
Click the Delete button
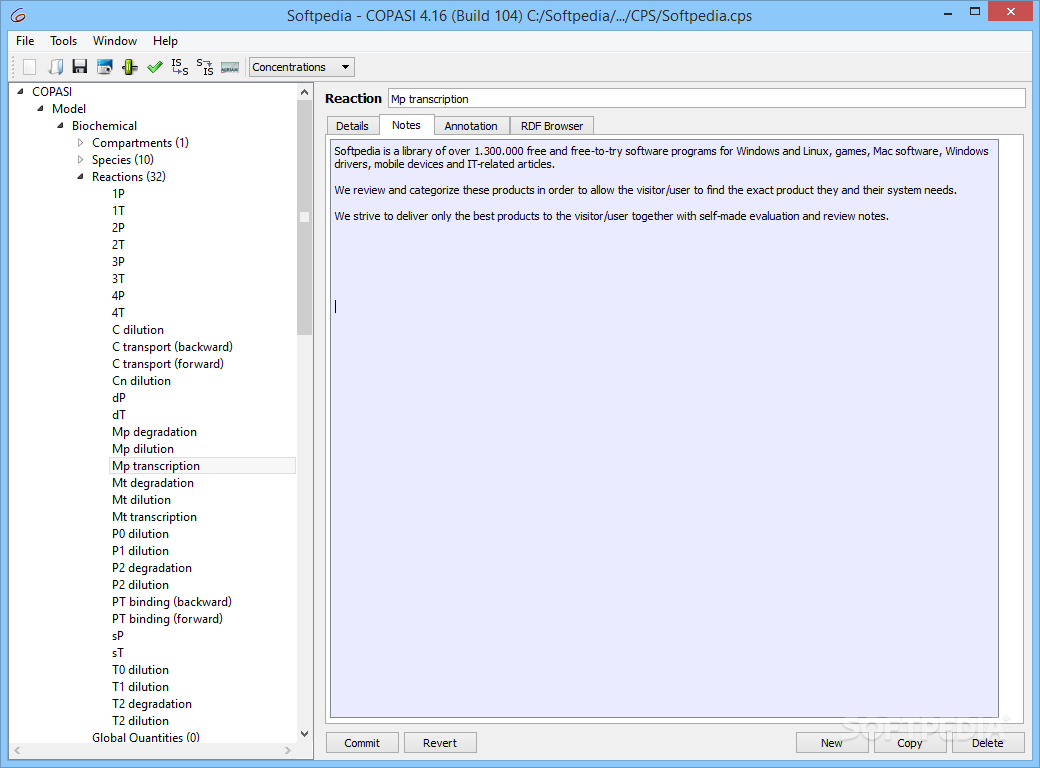[x=988, y=743]
